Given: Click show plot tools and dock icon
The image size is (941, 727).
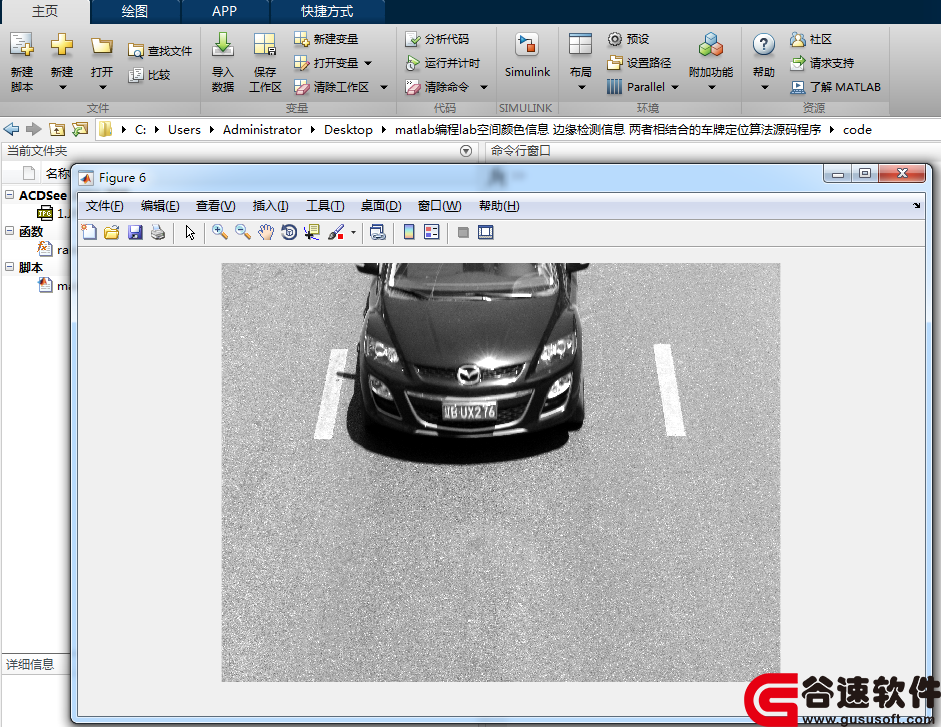Looking at the screenshot, I should pos(486,232).
